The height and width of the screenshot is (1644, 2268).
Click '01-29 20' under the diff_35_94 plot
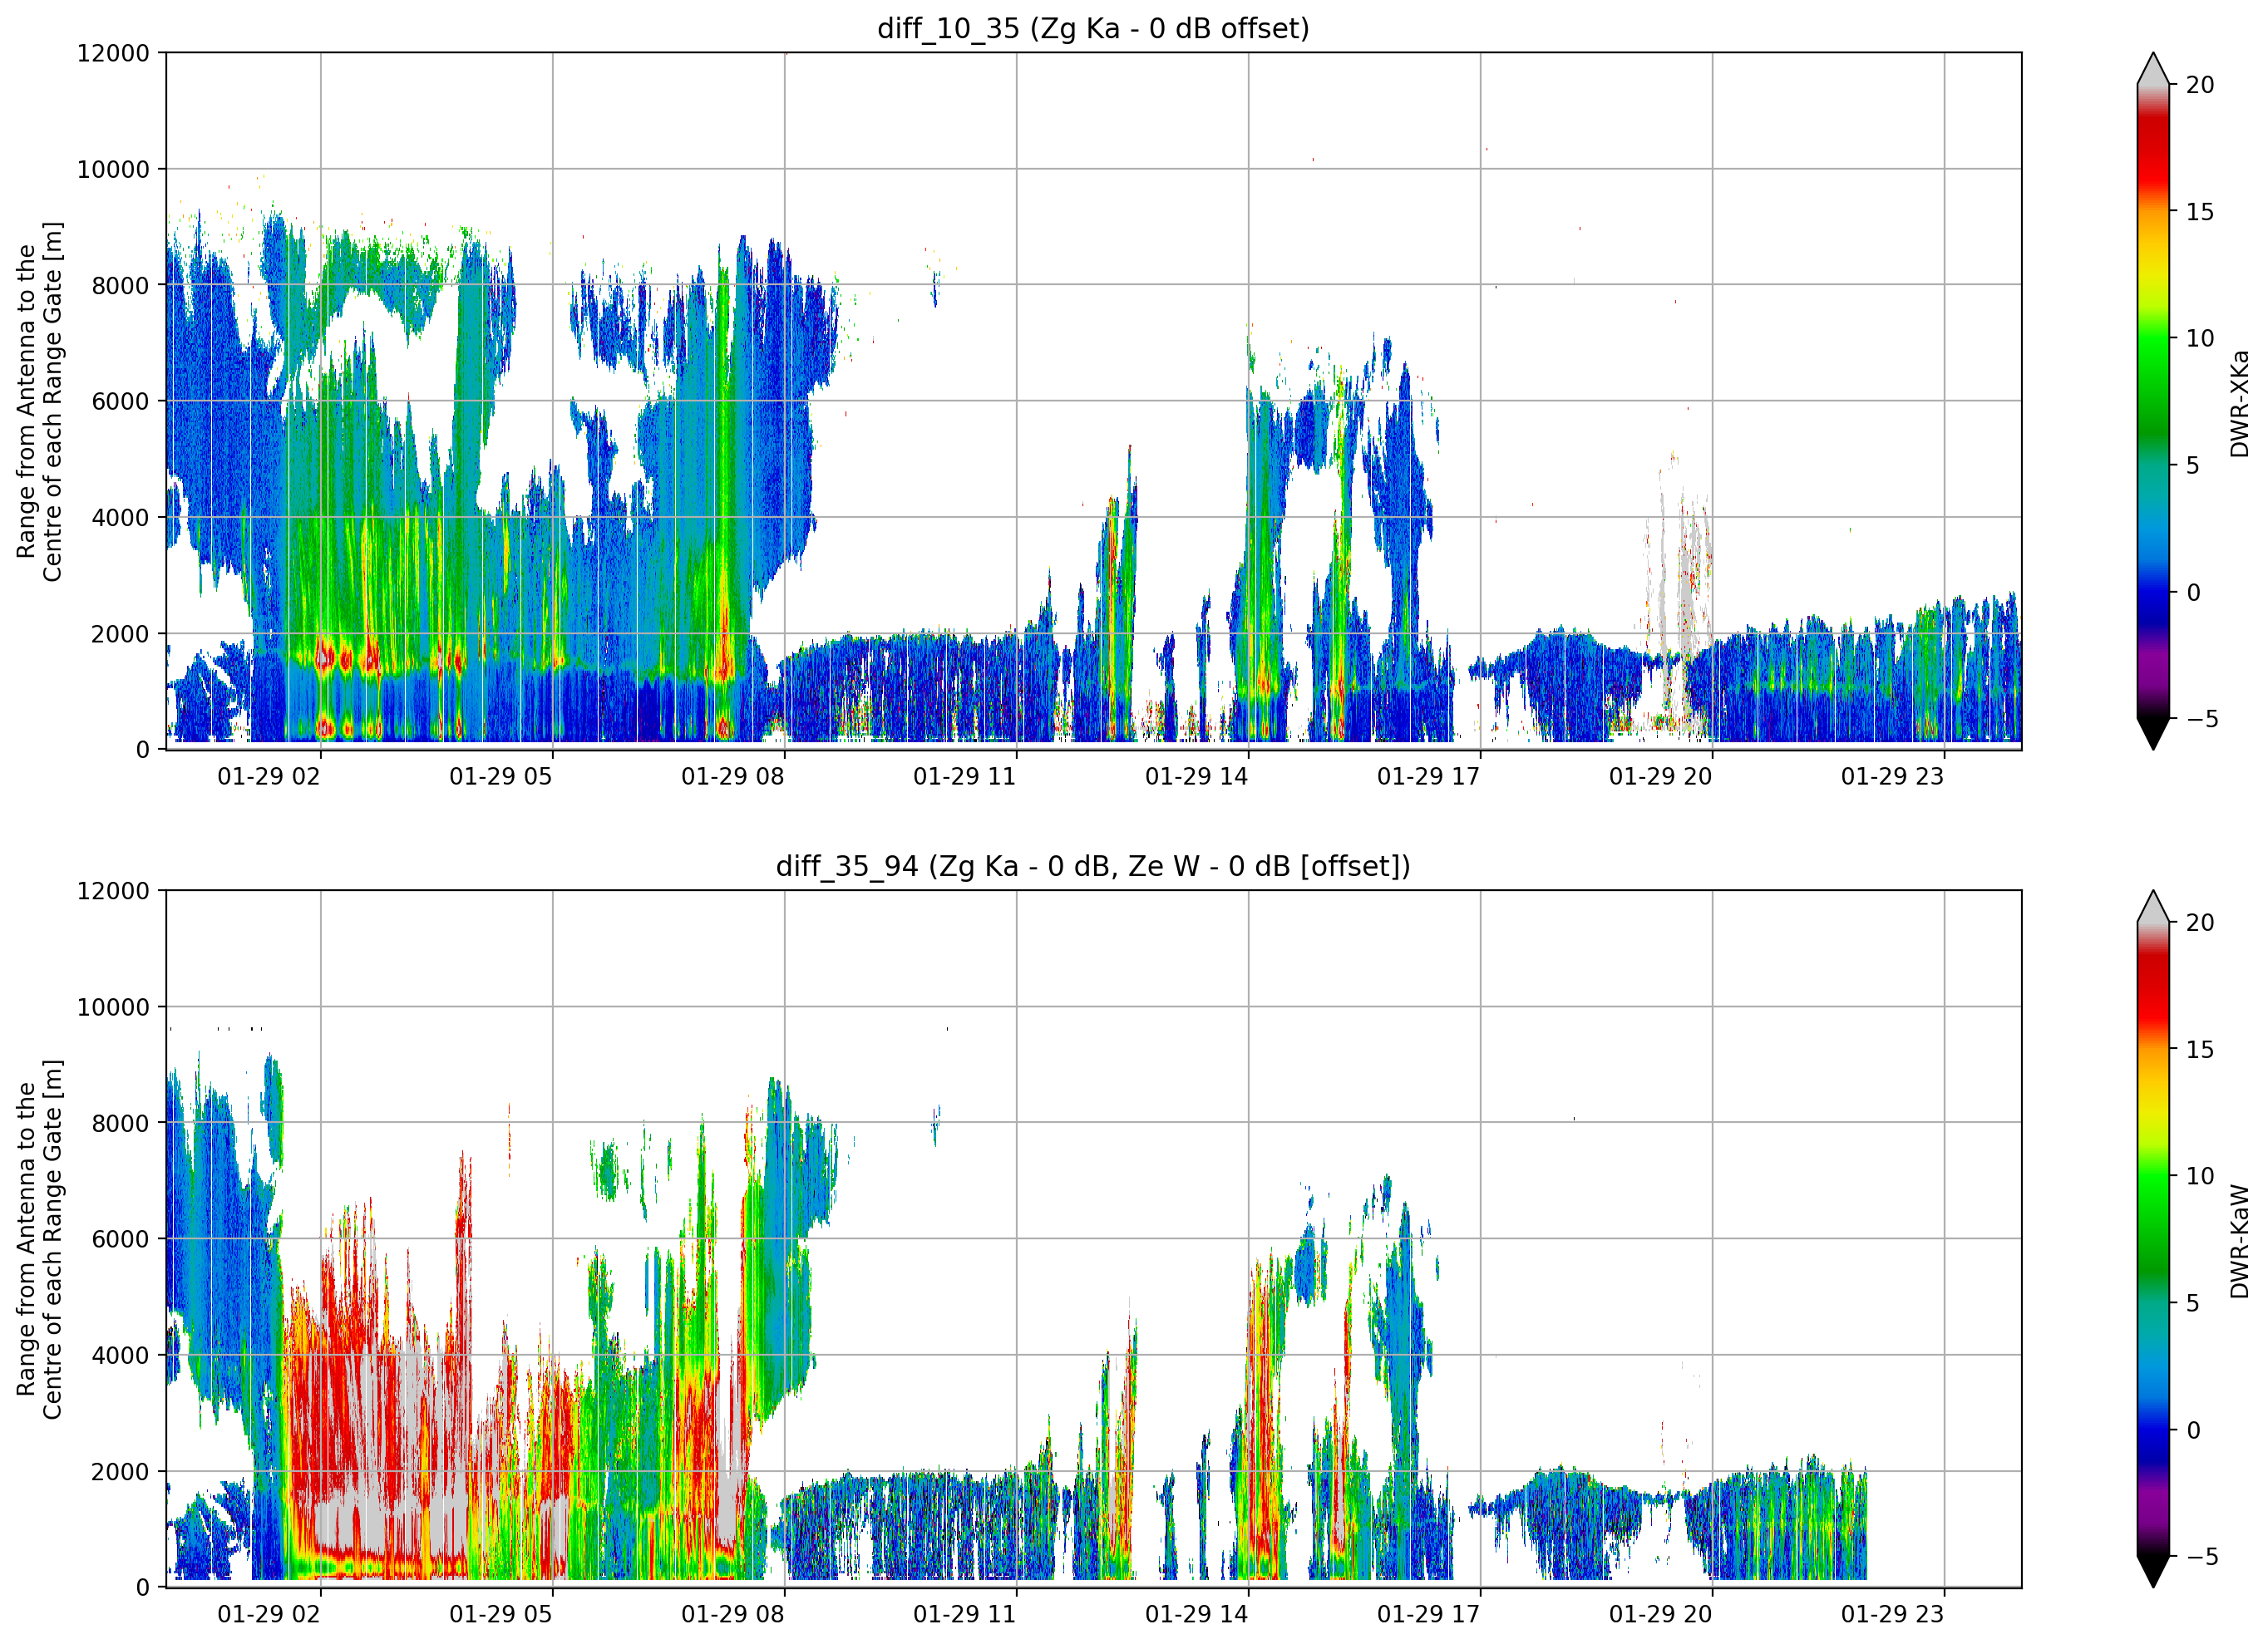point(1661,1615)
